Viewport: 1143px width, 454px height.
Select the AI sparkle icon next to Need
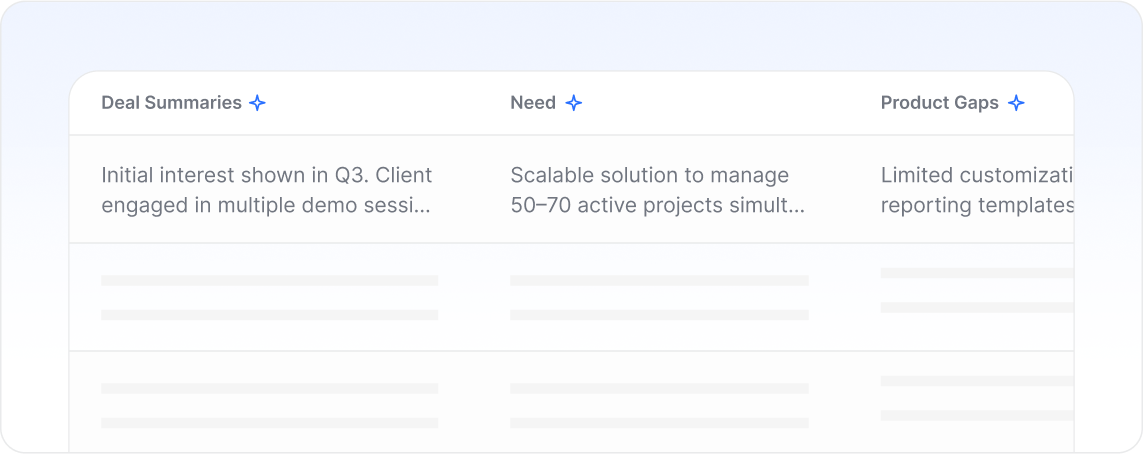click(x=574, y=103)
